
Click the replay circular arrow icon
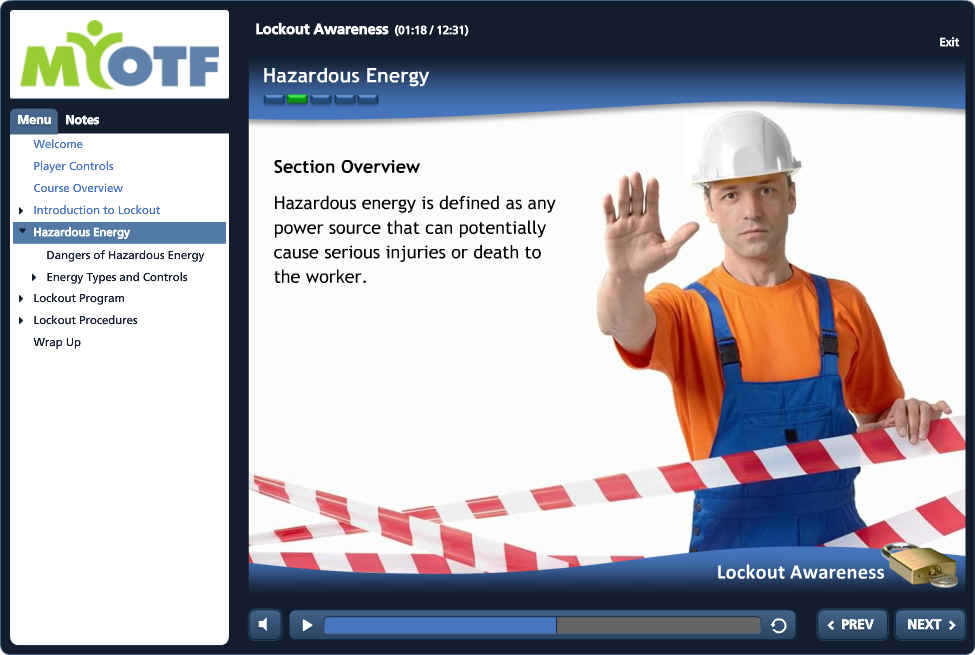[x=779, y=625]
